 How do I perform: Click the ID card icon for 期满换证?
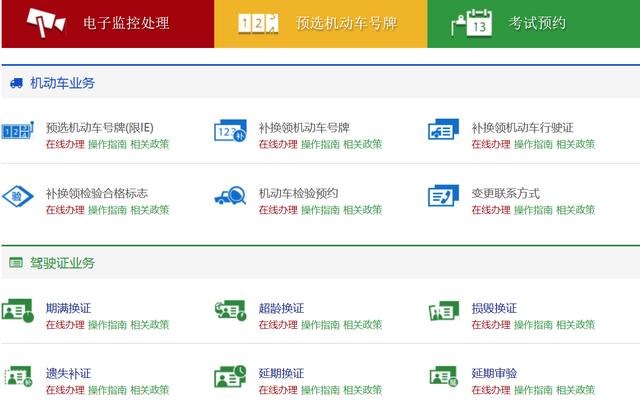pos(18,311)
